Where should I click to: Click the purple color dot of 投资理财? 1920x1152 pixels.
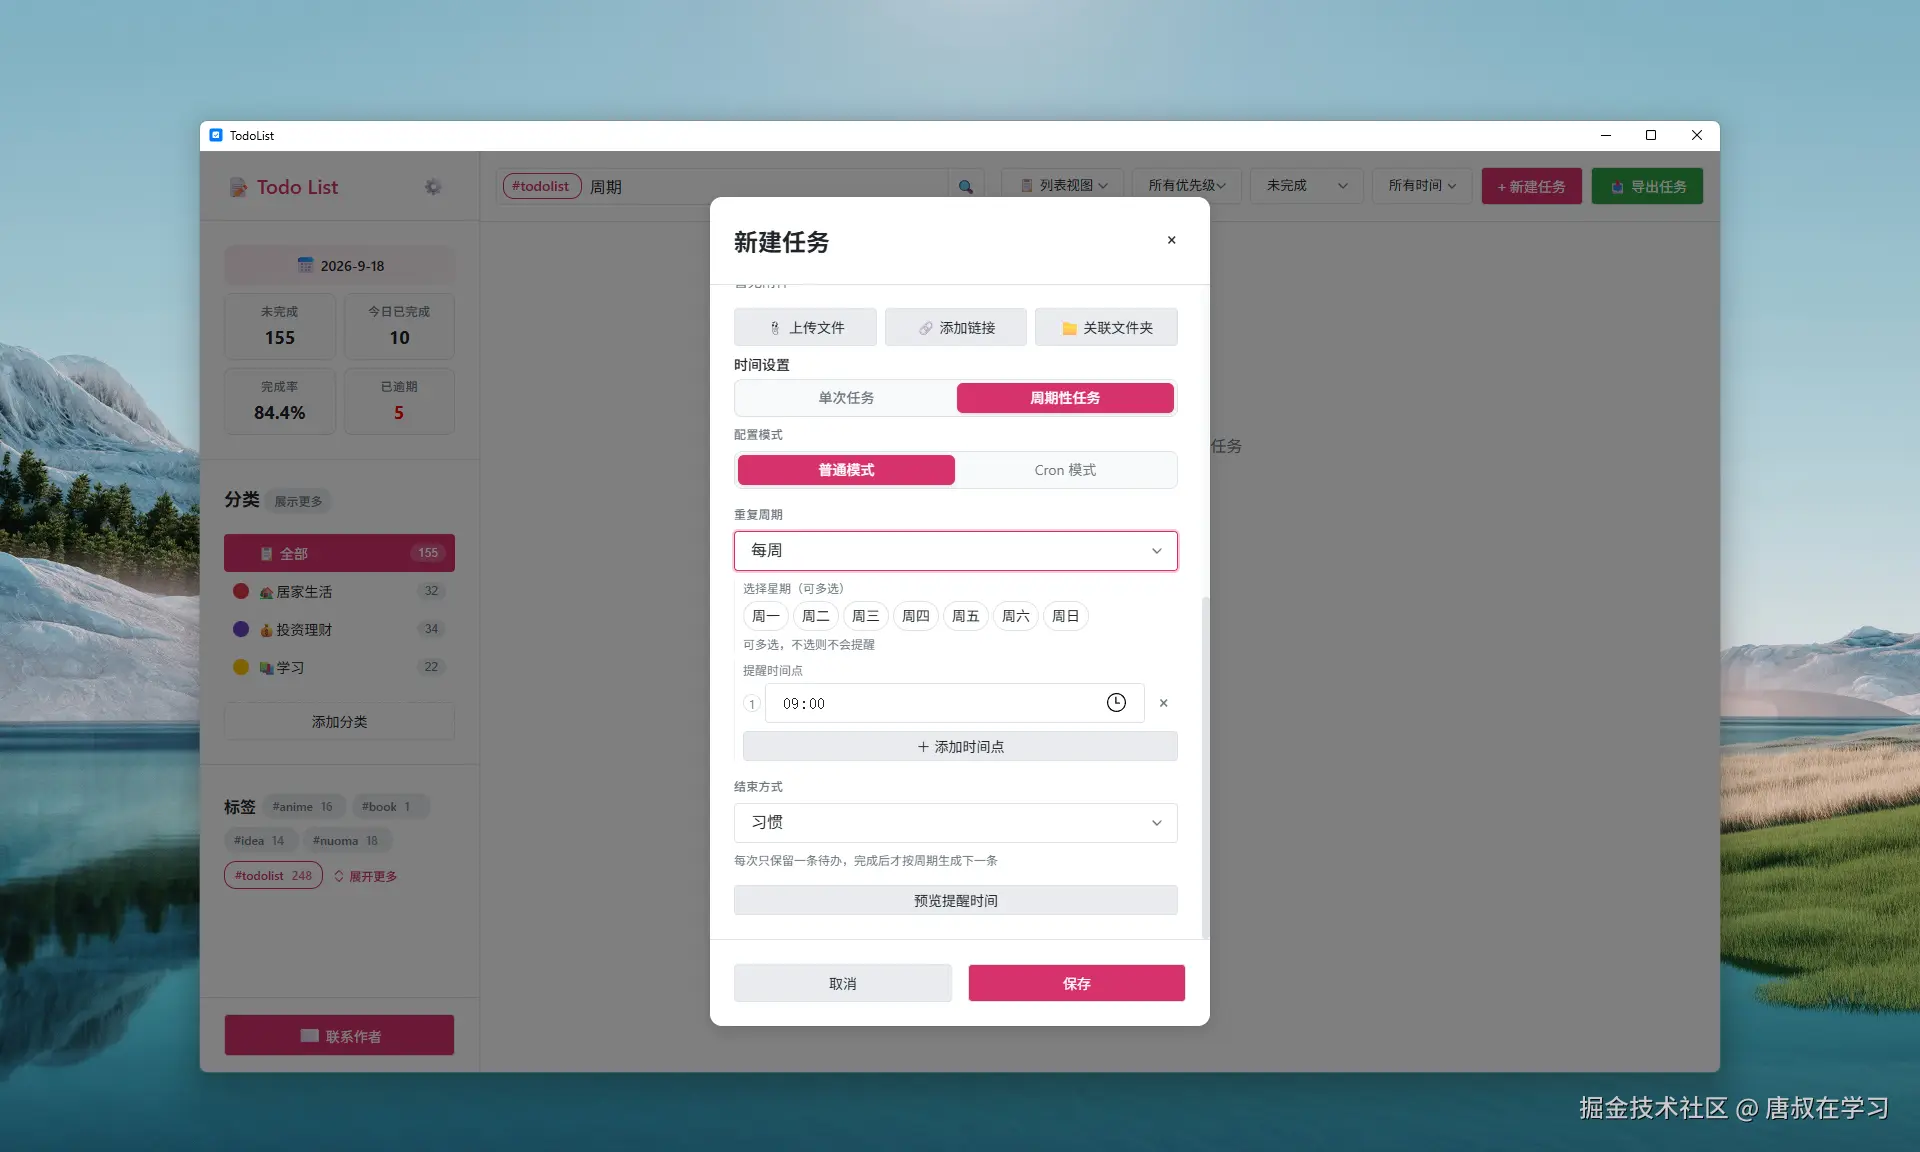[x=241, y=629]
